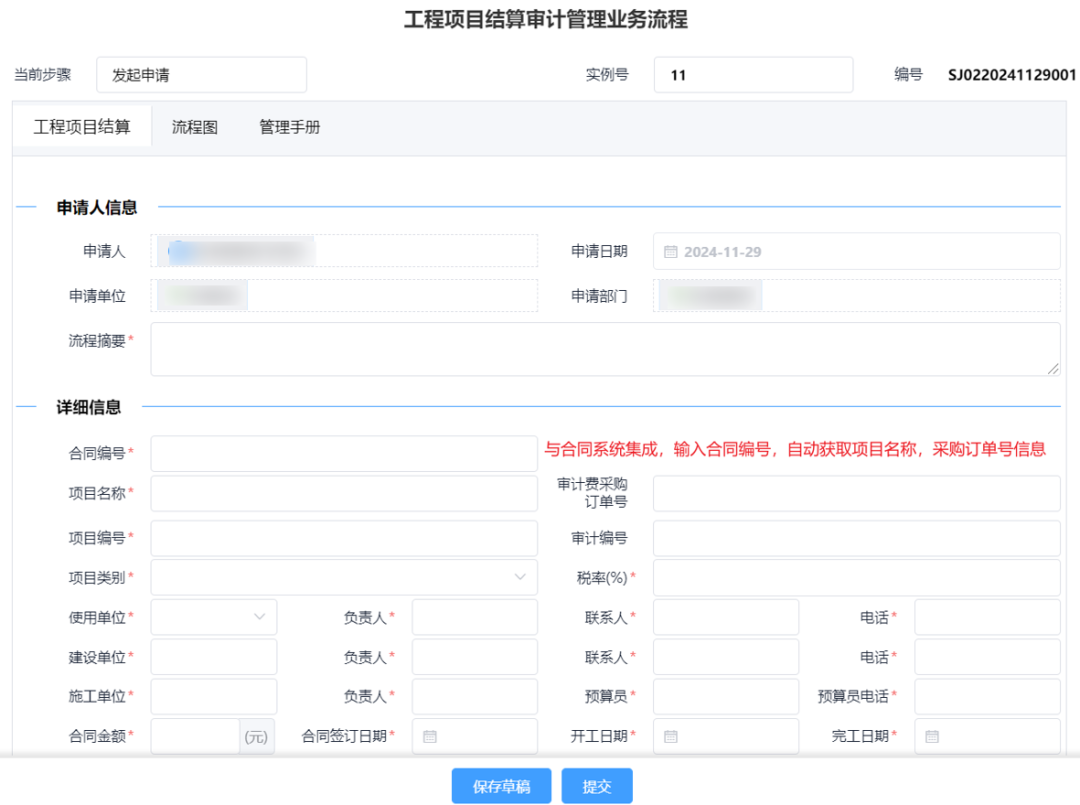1080x805 pixels.
Task: Click the 实例号 field showing 11
Action: 753,75
